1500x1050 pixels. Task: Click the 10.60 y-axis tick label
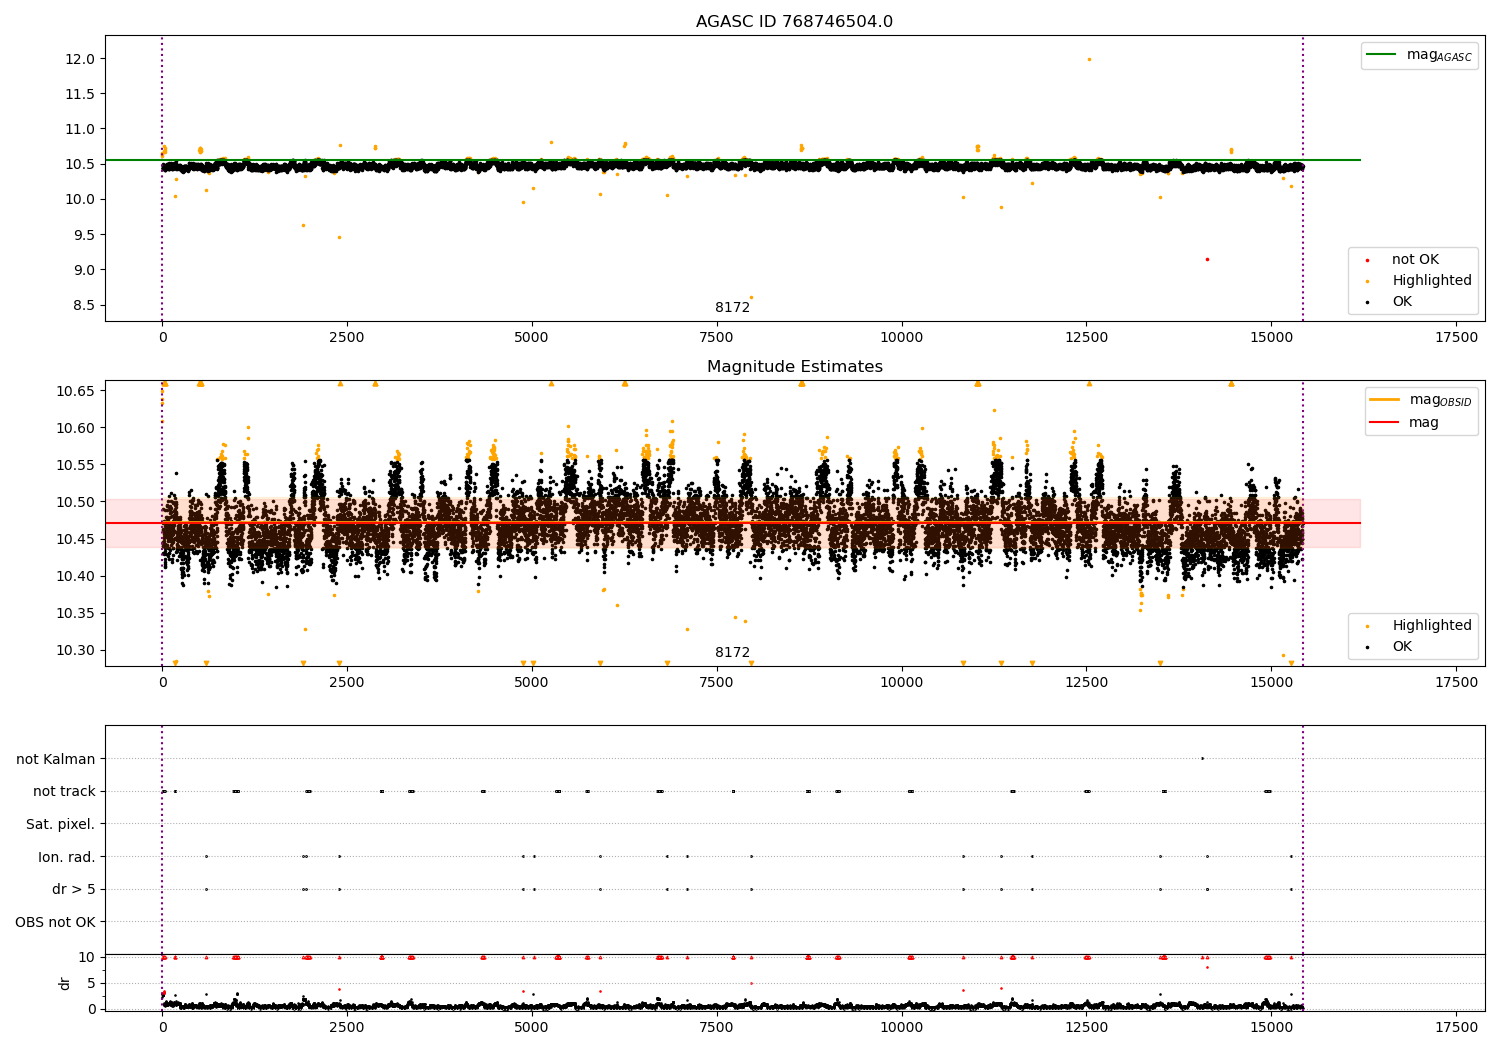coord(76,428)
